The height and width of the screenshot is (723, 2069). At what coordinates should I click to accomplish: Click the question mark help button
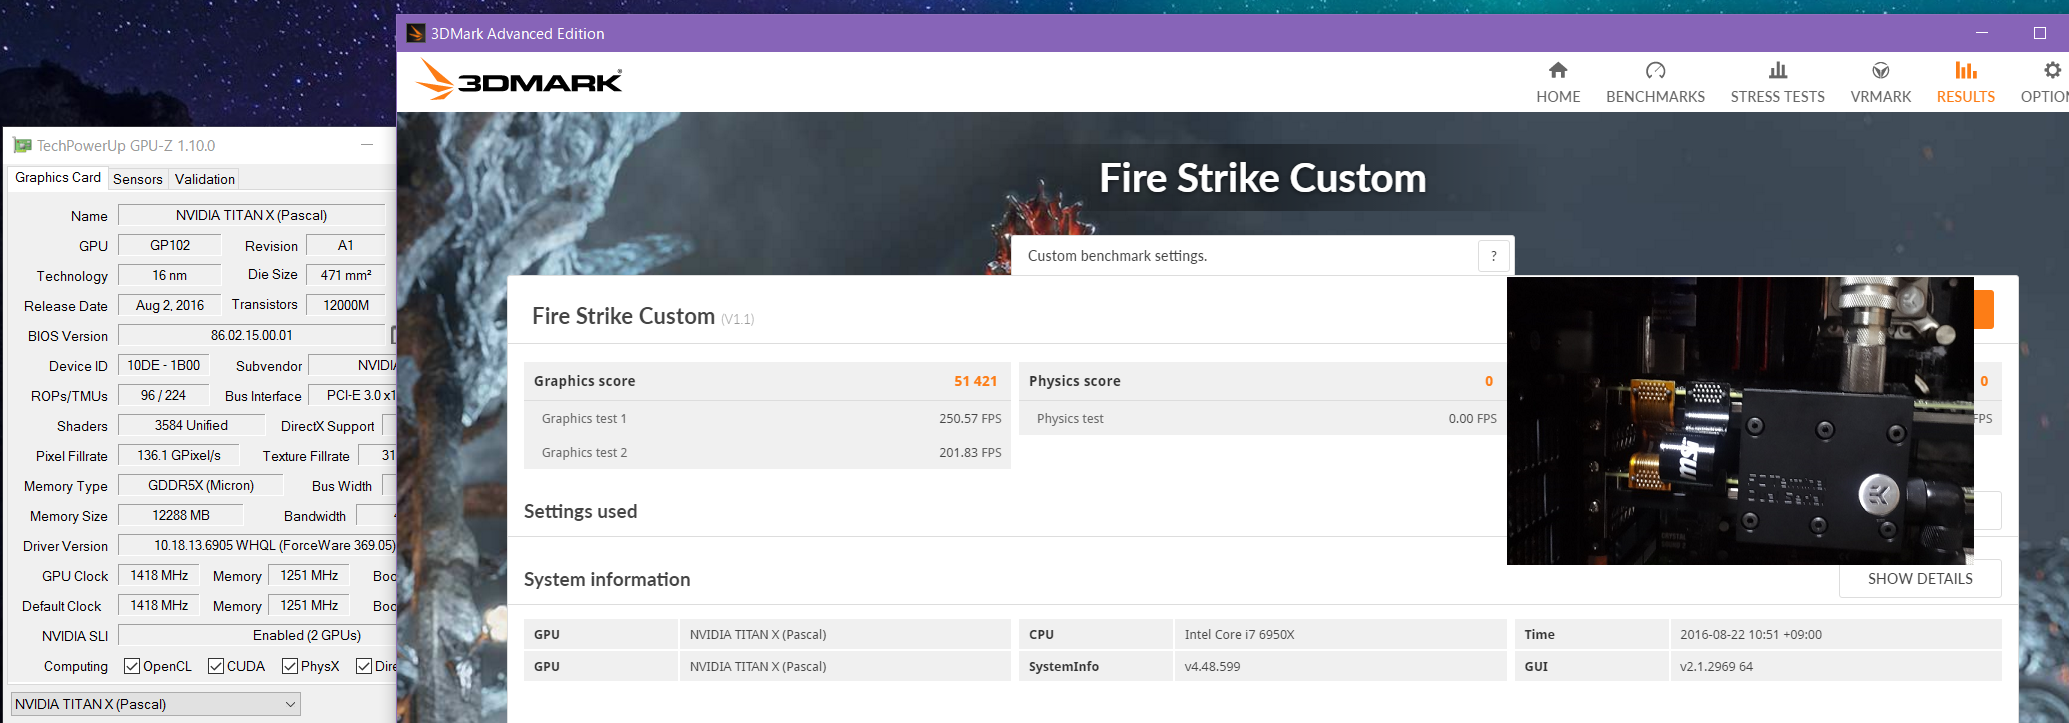click(1494, 256)
